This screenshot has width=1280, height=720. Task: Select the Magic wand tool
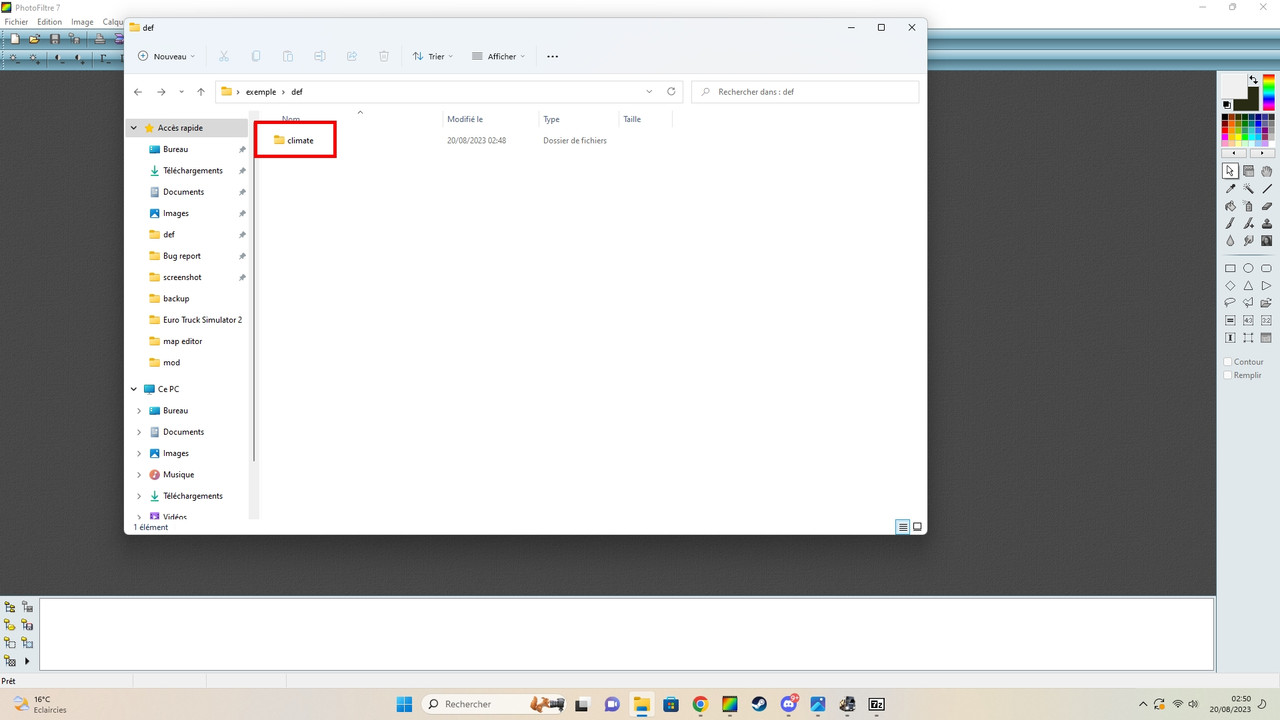coord(1248,188)
